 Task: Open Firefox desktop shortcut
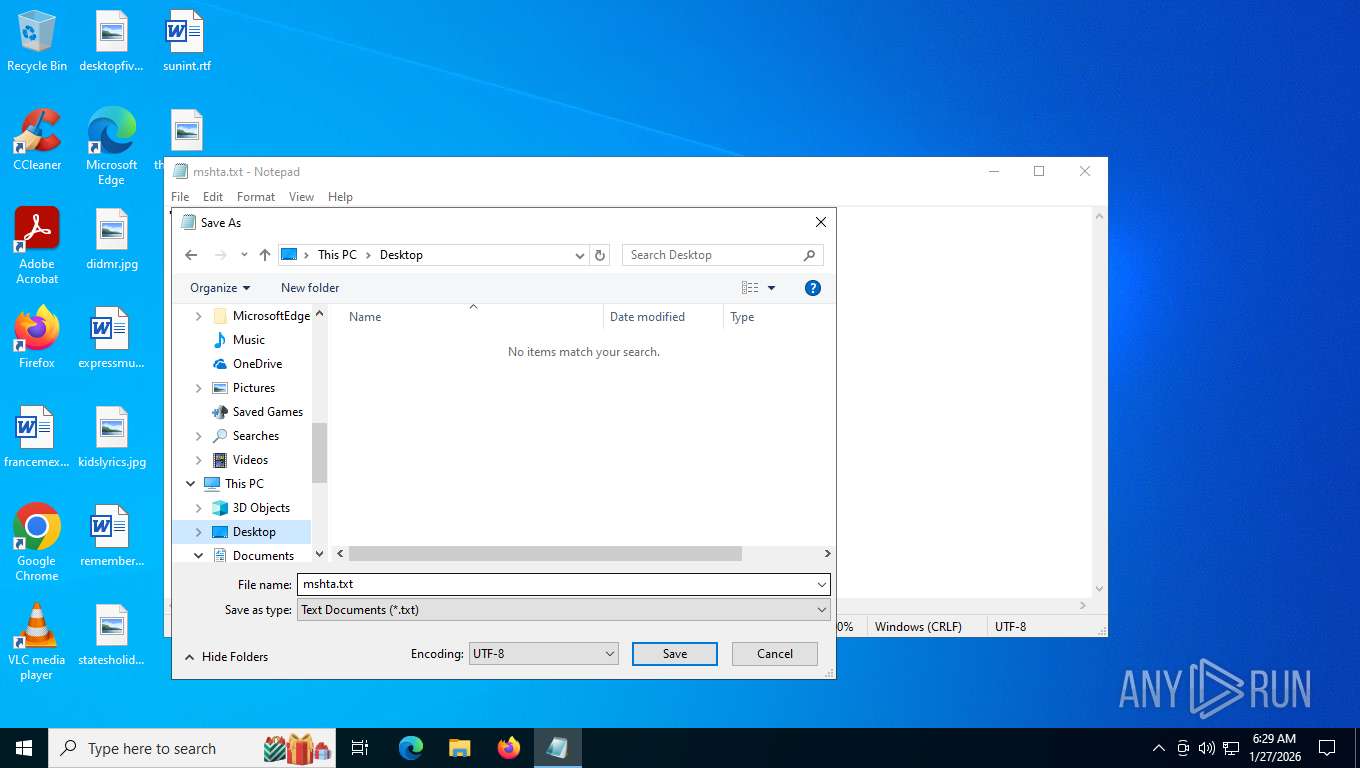(x=37, y=338)
